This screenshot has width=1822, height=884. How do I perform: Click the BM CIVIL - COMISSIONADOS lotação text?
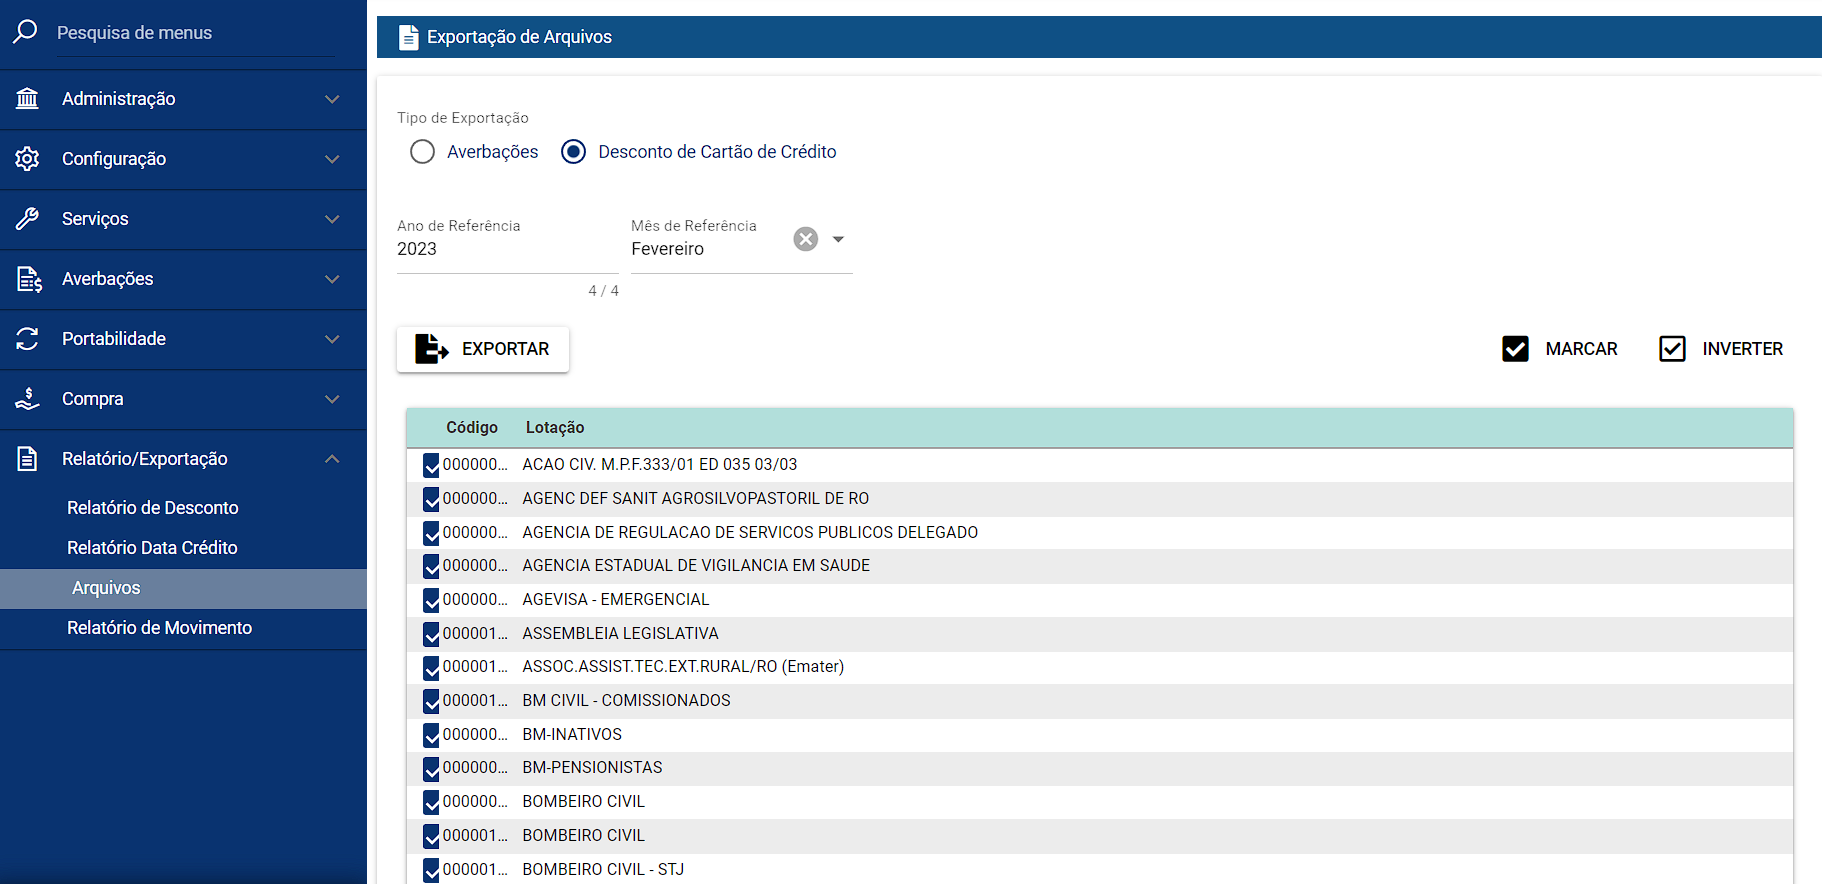(x=627, y=701)
